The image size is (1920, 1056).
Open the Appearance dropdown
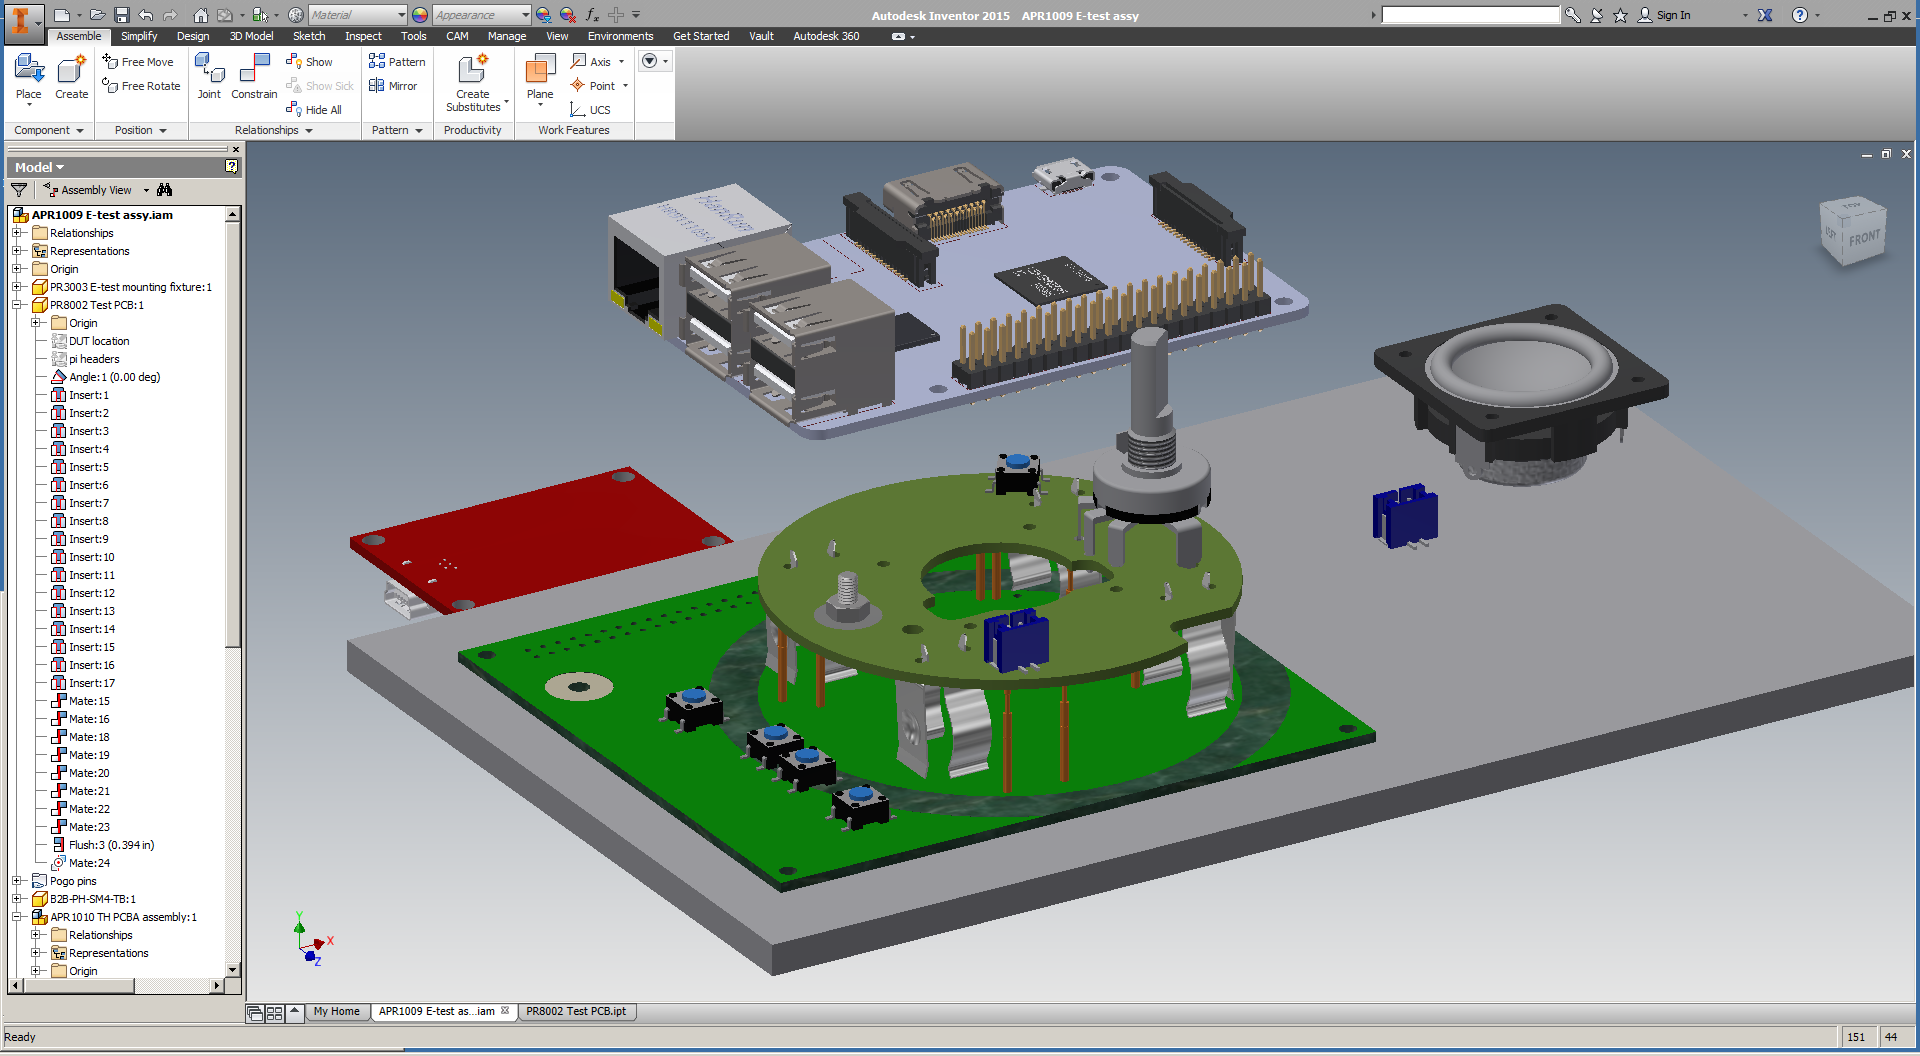pyautogui.click(x=526, y=15)
